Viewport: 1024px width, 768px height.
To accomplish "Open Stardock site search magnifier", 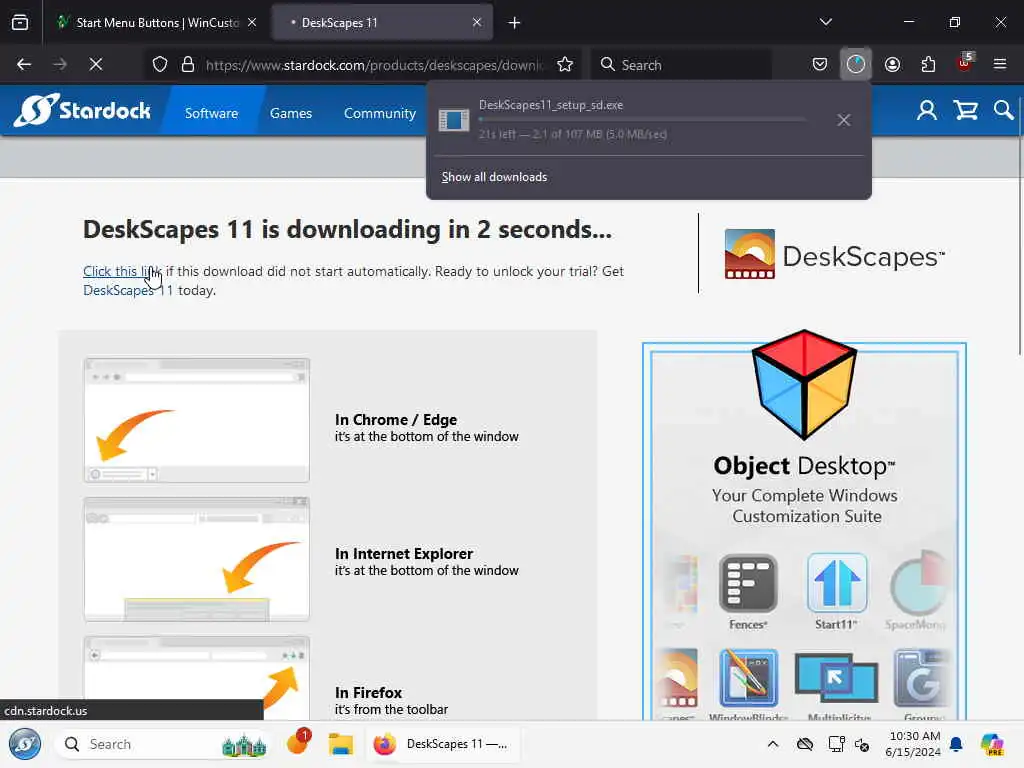I will 1003,110.
